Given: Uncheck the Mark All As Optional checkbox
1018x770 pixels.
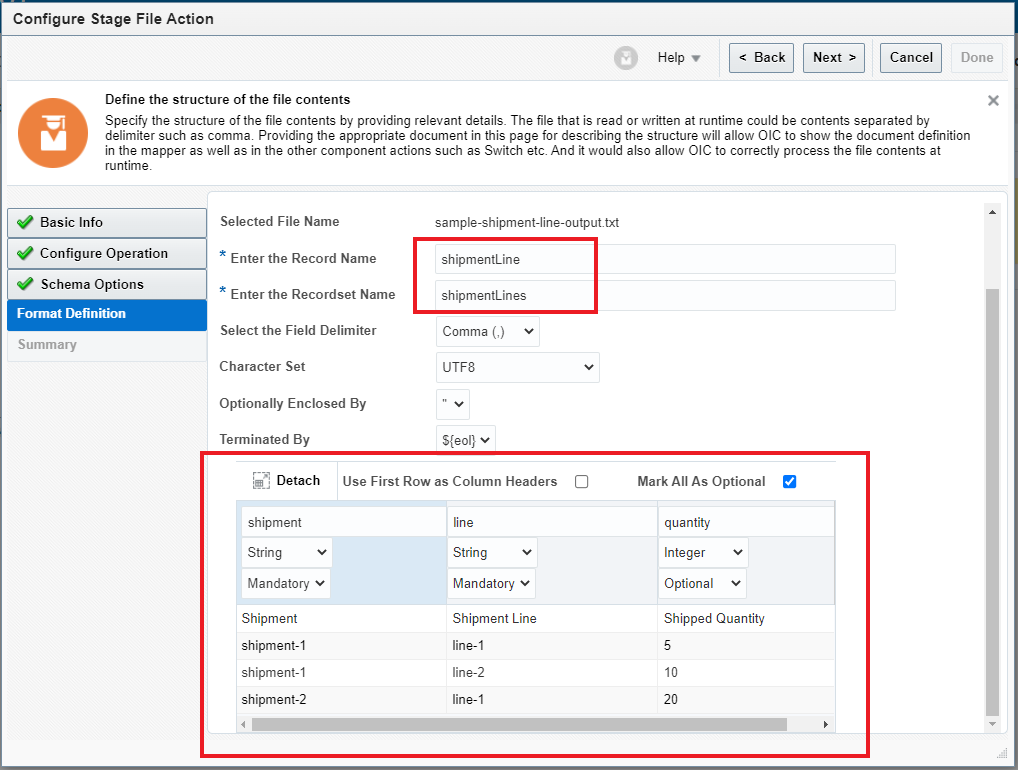Looking at the screenshot, I should tap(789, 482).
